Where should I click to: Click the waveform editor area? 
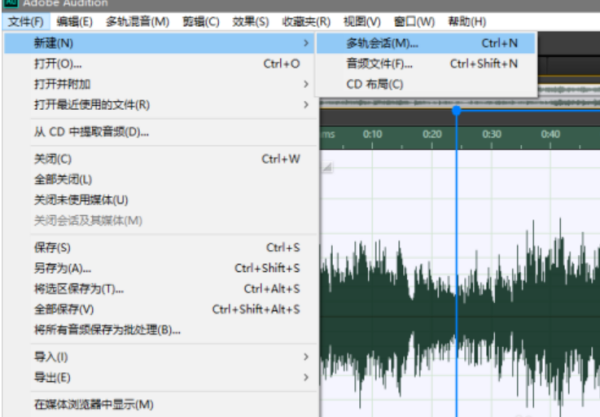point(460,283)
